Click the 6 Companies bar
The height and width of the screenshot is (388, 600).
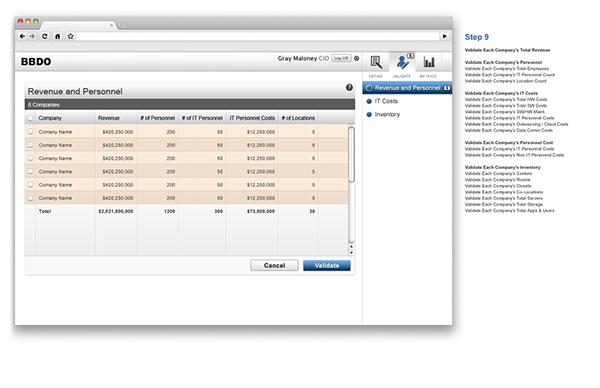tap(190, 104)
